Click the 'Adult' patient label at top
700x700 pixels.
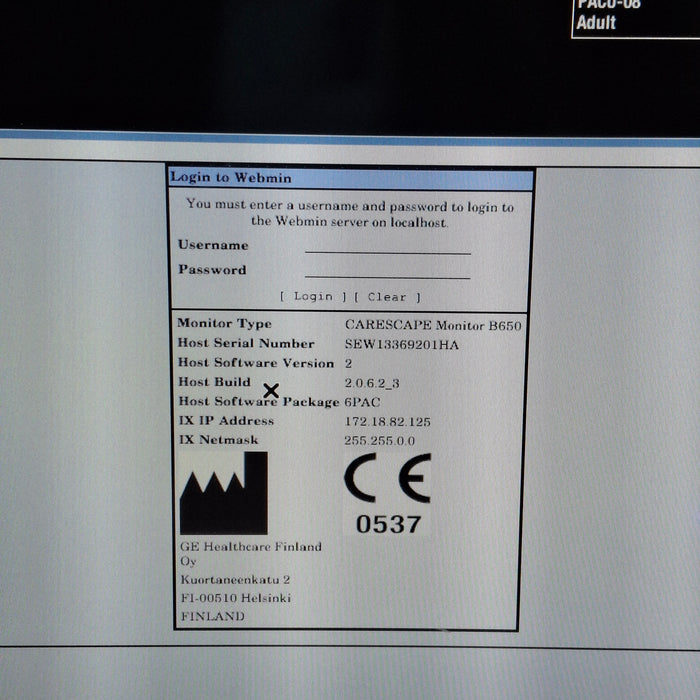point(596,22)
